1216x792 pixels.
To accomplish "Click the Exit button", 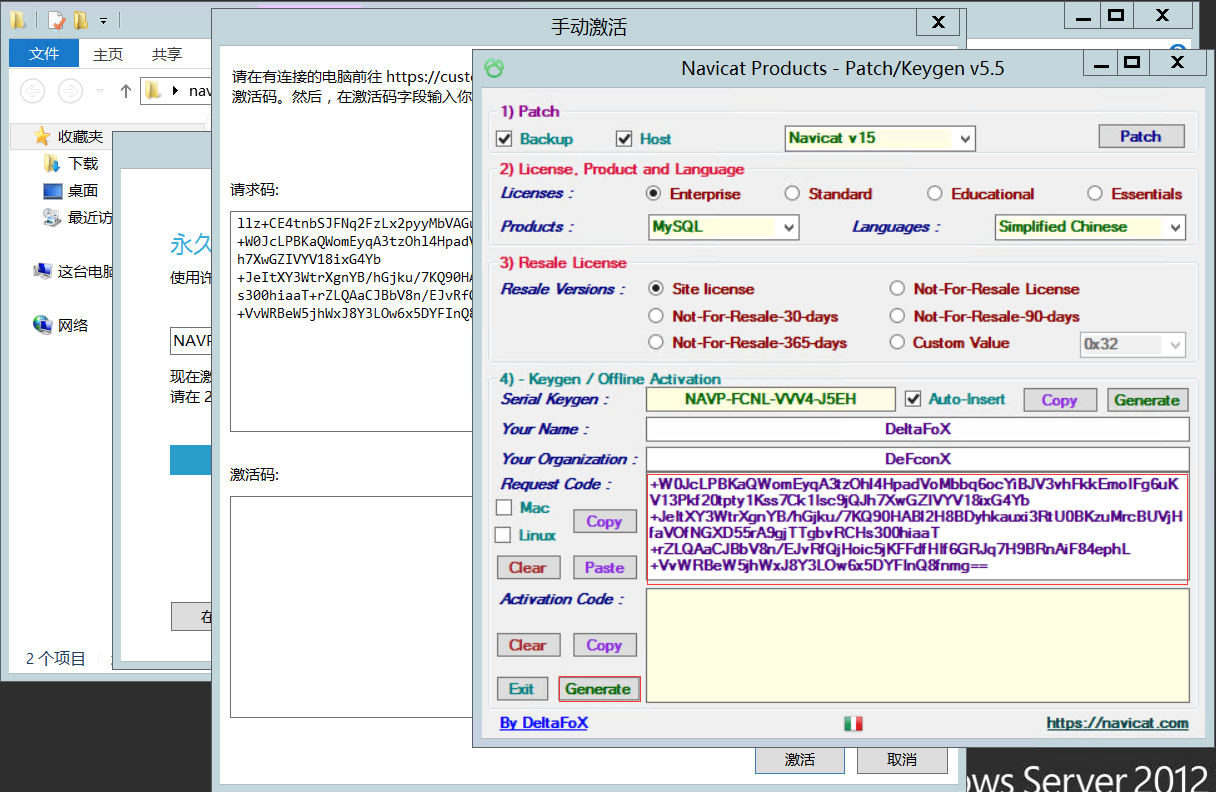I will click(x=522, y=689).
